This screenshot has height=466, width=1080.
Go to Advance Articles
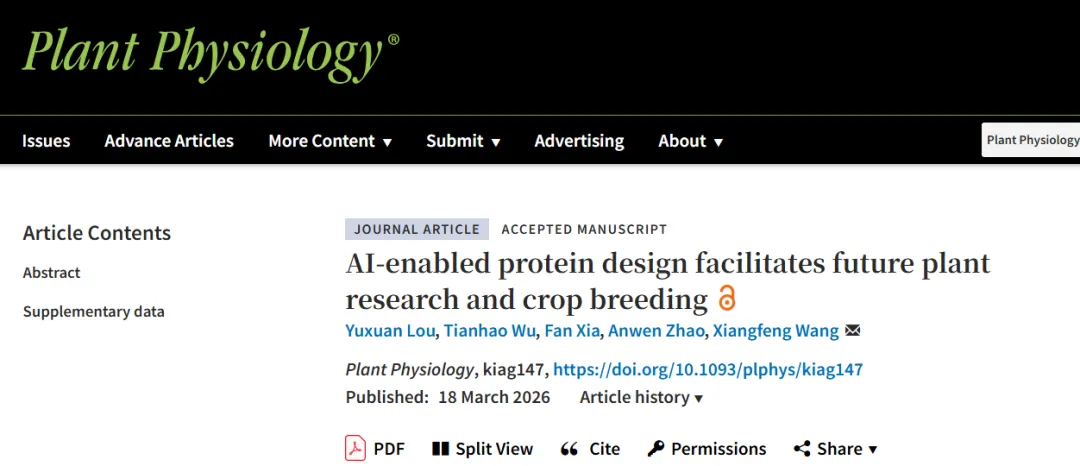(169, 141)
